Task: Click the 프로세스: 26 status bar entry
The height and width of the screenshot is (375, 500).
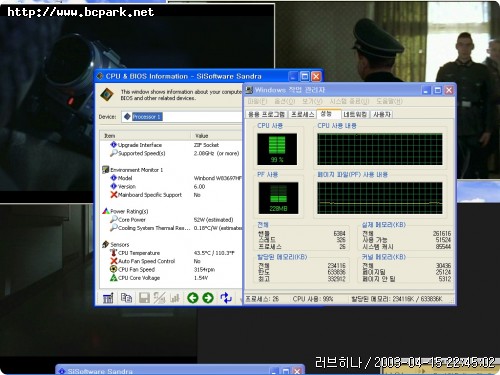Action: tap(262, 299)
